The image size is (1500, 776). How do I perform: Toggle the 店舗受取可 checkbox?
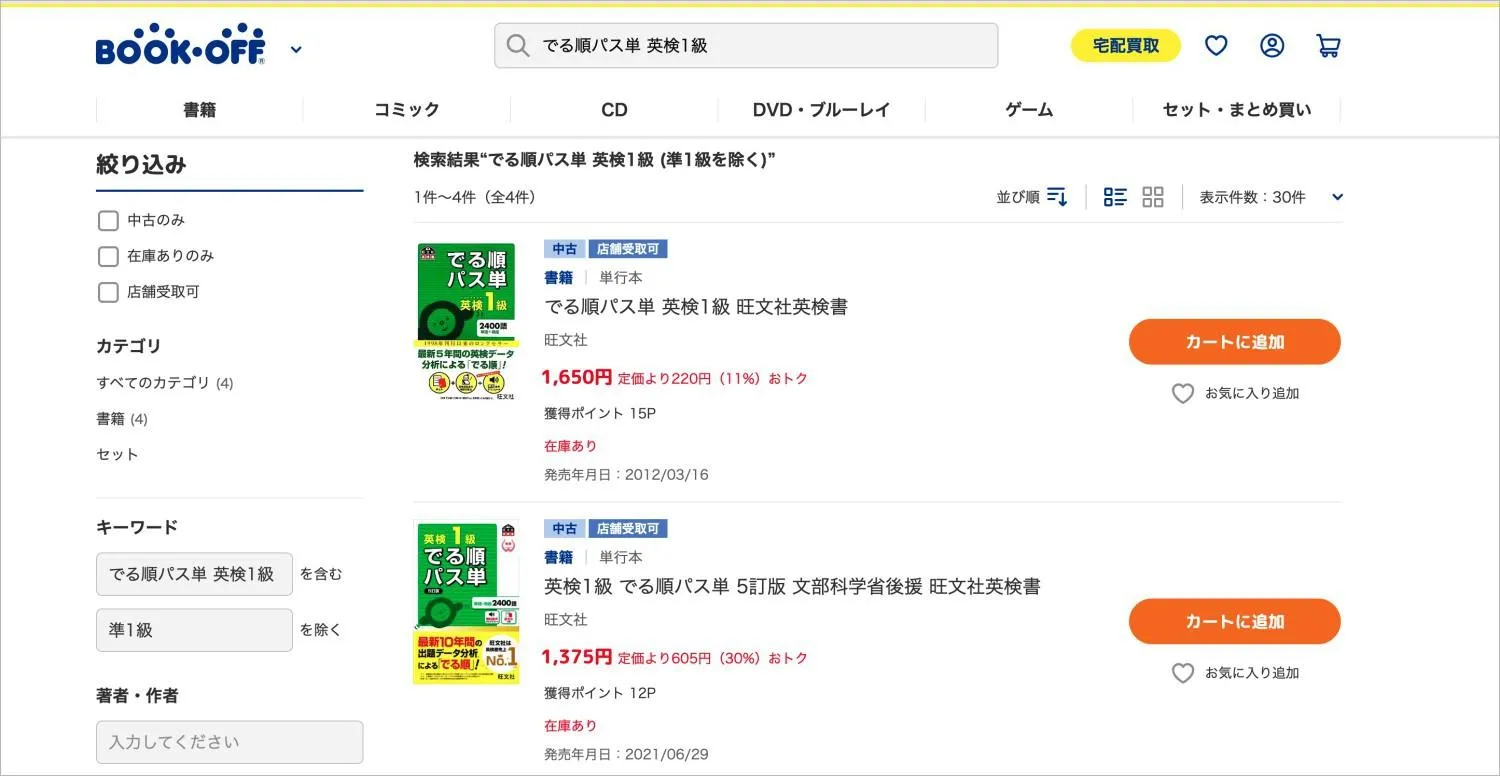(x=108, y=292)
